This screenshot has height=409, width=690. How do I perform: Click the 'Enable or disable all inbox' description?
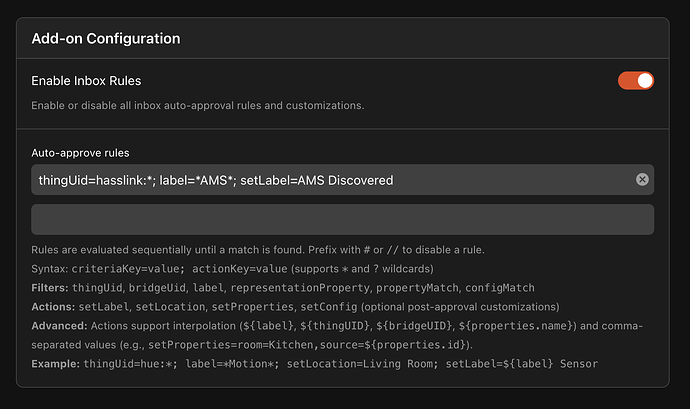(198, 106)
